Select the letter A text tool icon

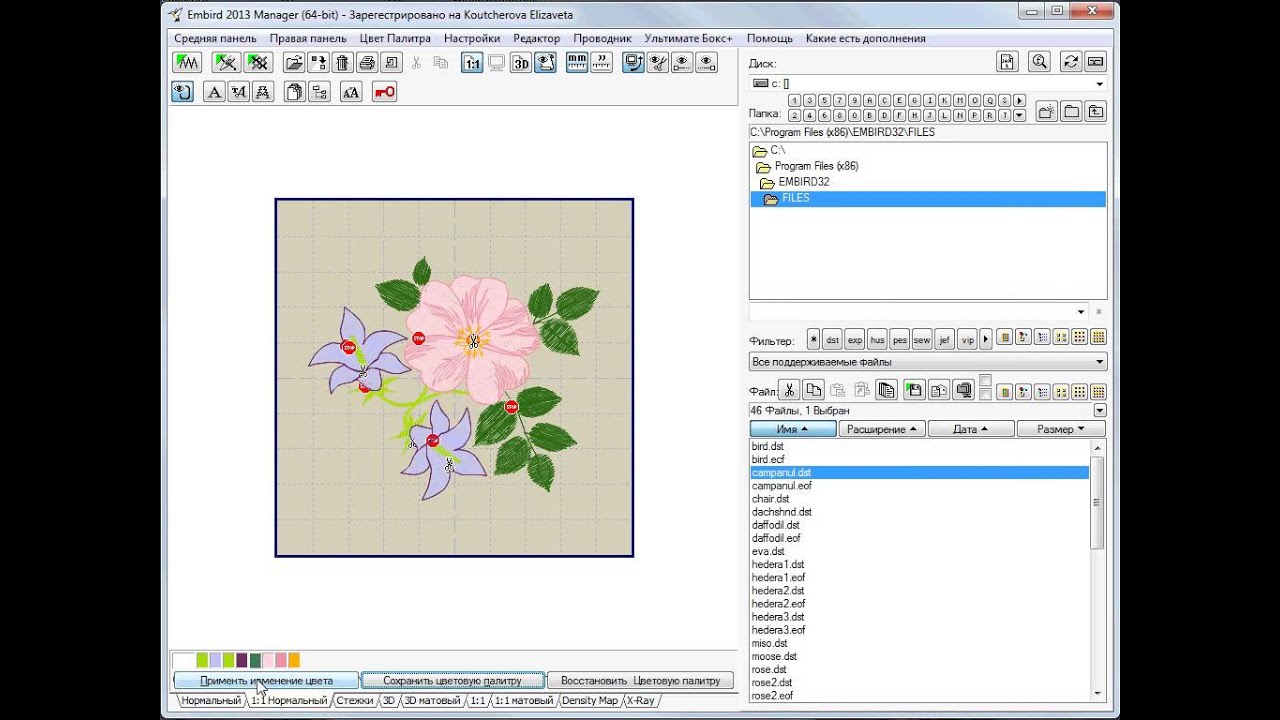click(x=214, y=92)
